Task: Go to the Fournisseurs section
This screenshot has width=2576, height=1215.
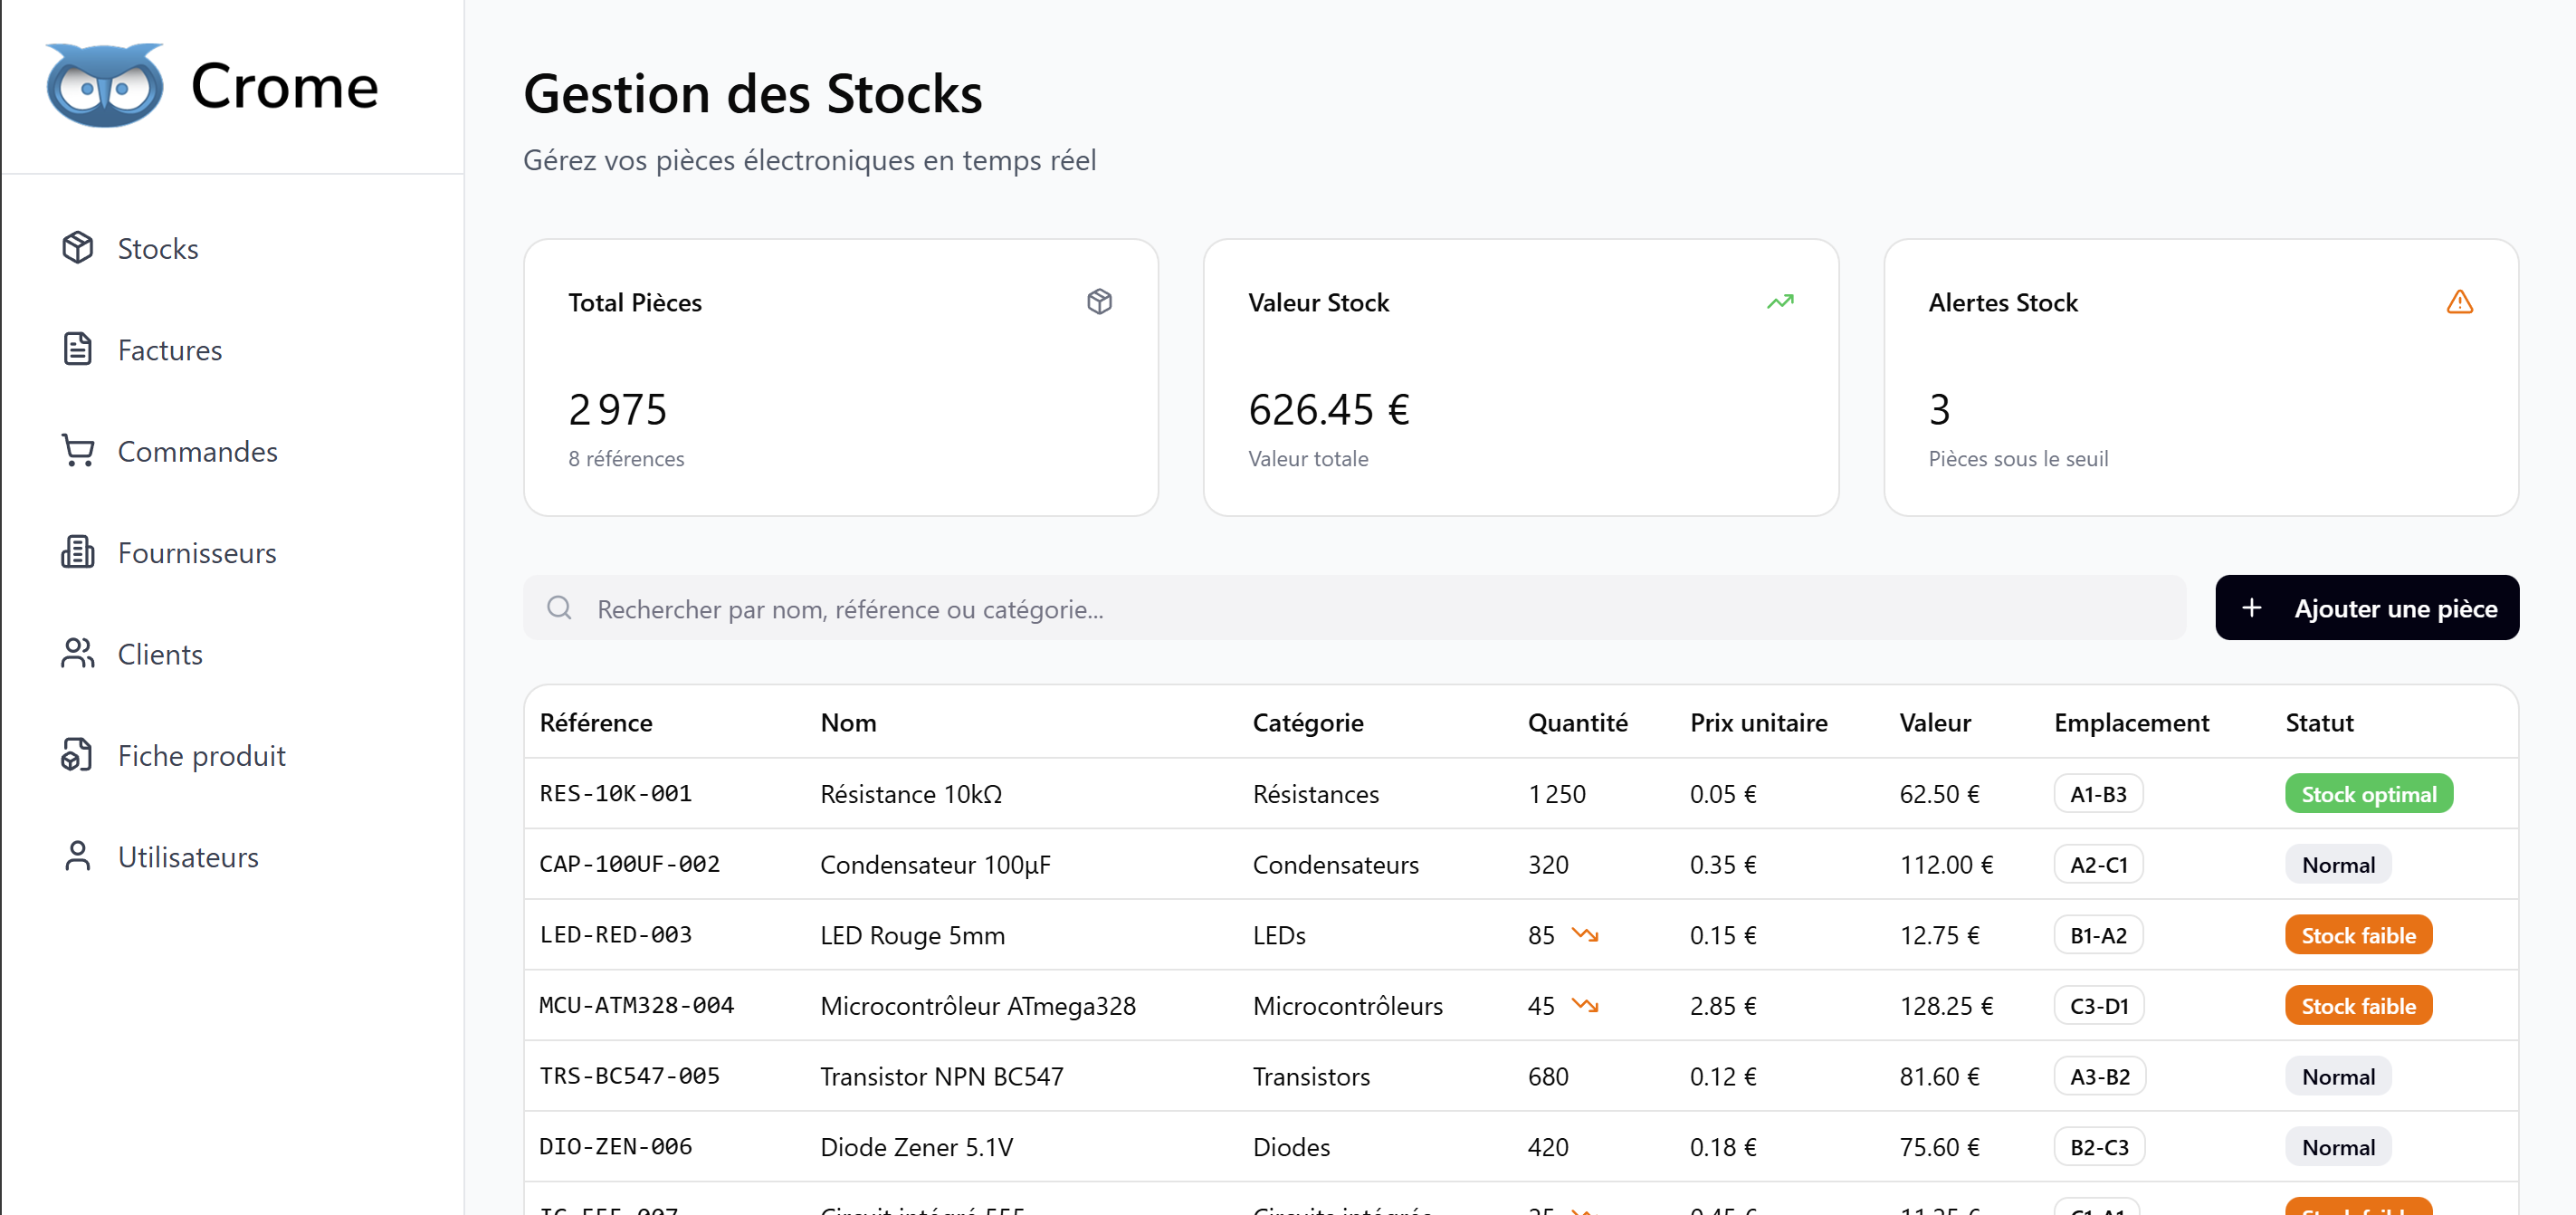Action: [196, 553]
